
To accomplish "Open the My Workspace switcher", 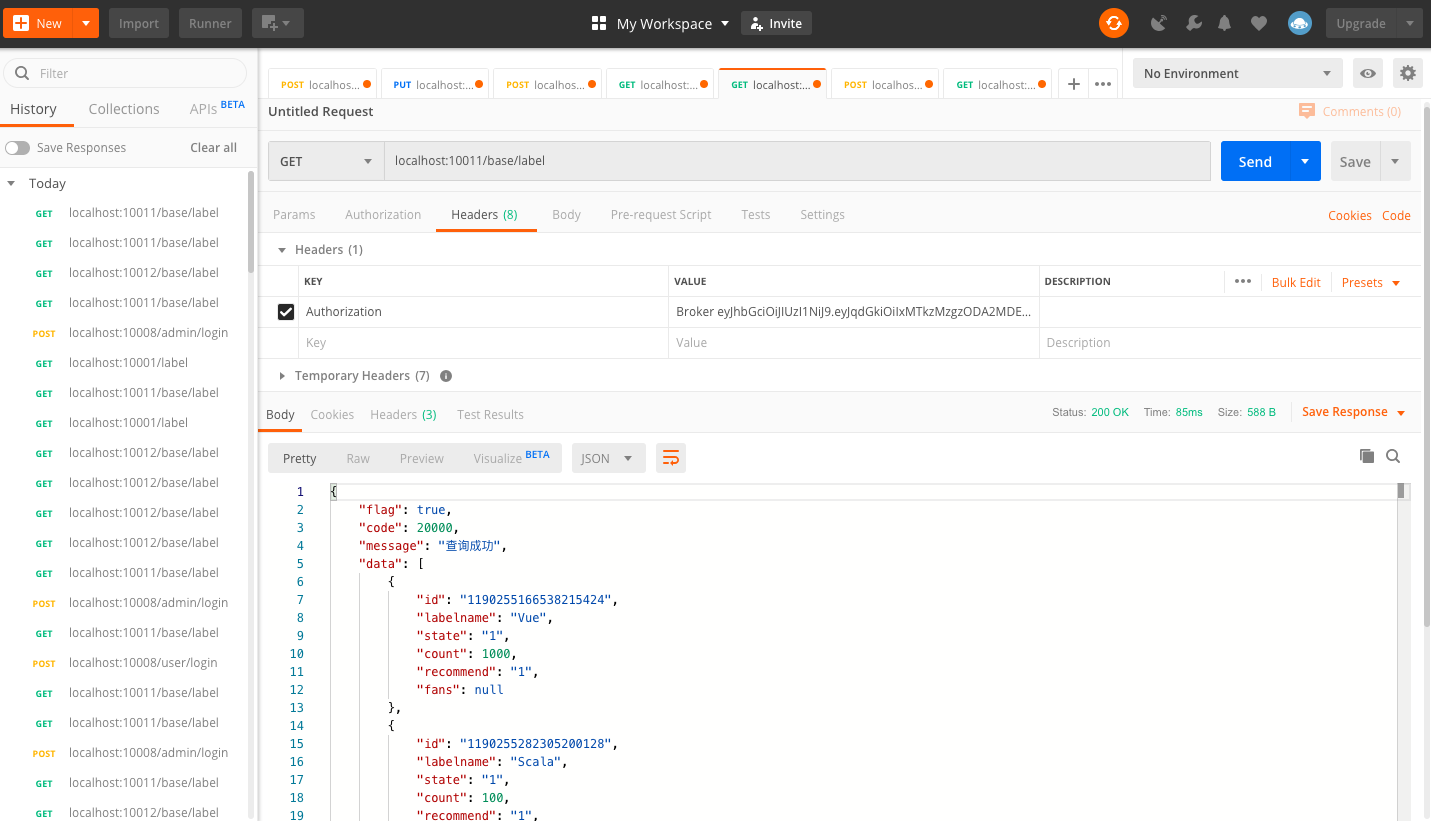I will click(x=672, y=23).
